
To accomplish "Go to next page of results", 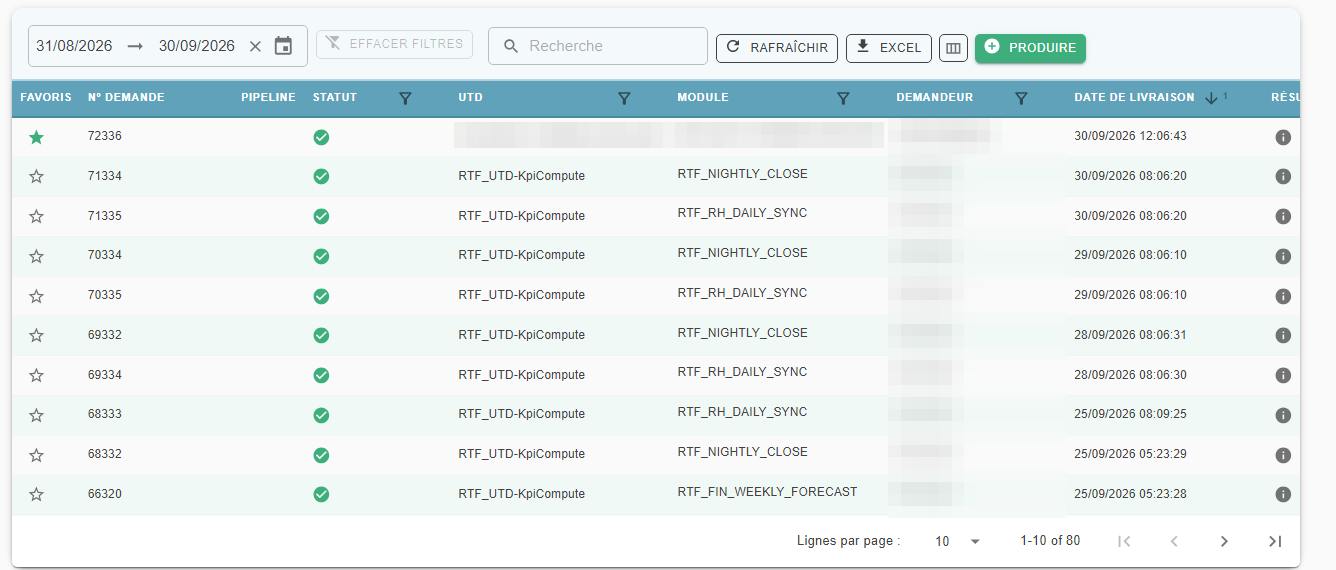I will [1224, 541].
